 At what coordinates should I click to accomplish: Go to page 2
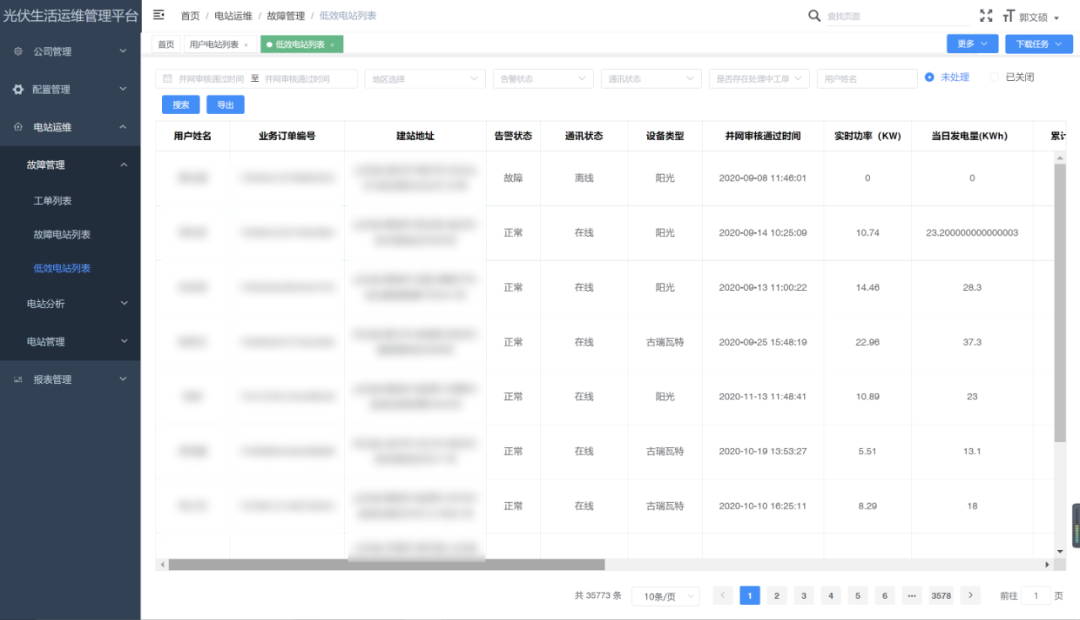click(776, 595)
